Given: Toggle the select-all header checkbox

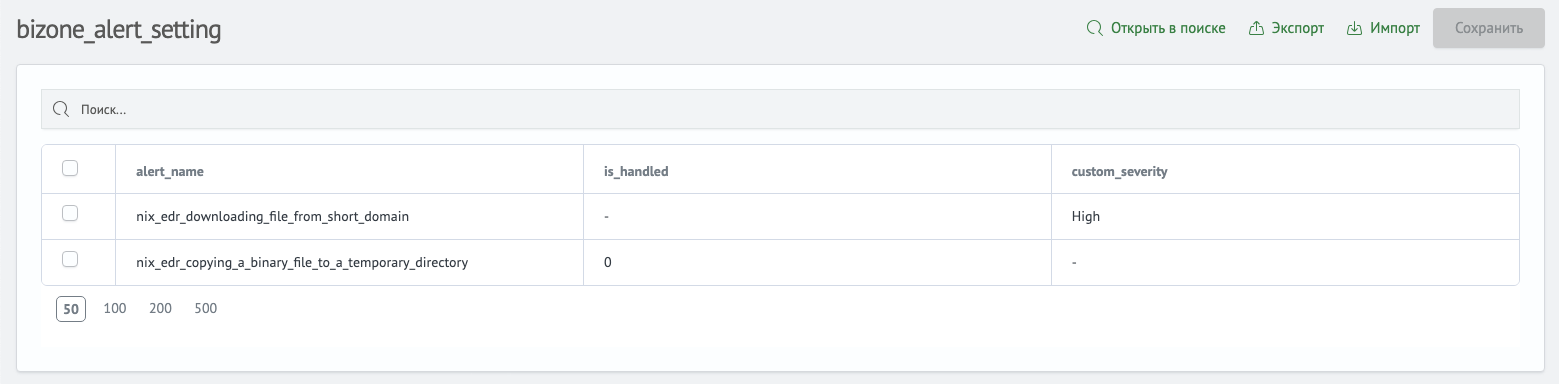Looking at the screenshot, I should [70, 169].
